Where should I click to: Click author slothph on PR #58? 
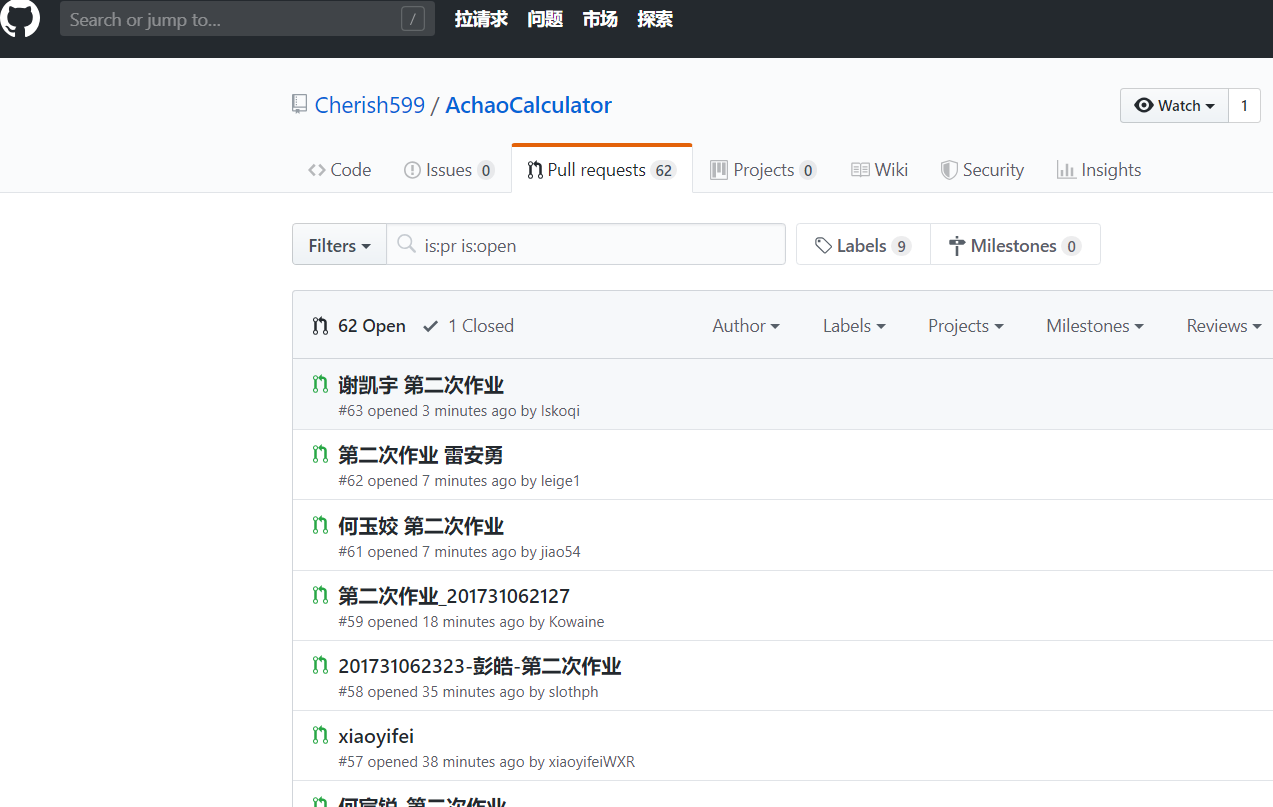pyautogui.click(x=574, y=692)
